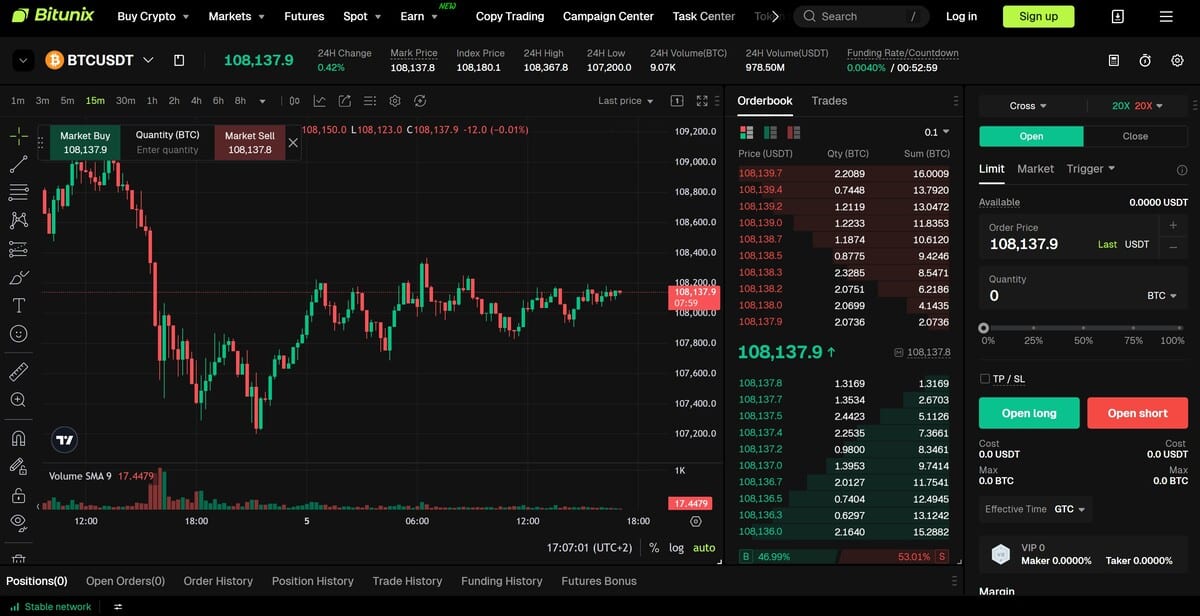Click the single-chart layout icon
Viewport: 1200px width, 616px height.
[677, 101]
